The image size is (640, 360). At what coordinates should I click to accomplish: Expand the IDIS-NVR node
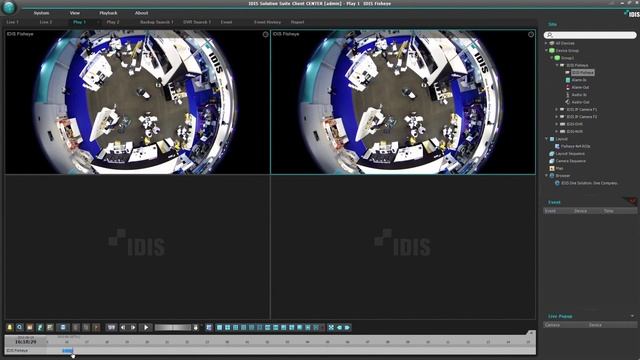click(x=557, y=131)
